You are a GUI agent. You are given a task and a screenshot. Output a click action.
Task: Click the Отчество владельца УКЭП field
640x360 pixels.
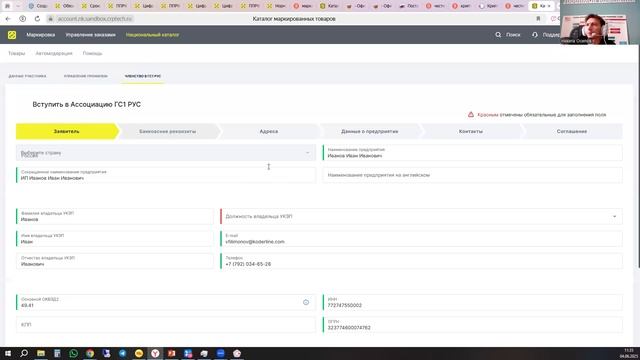(115, 261)
